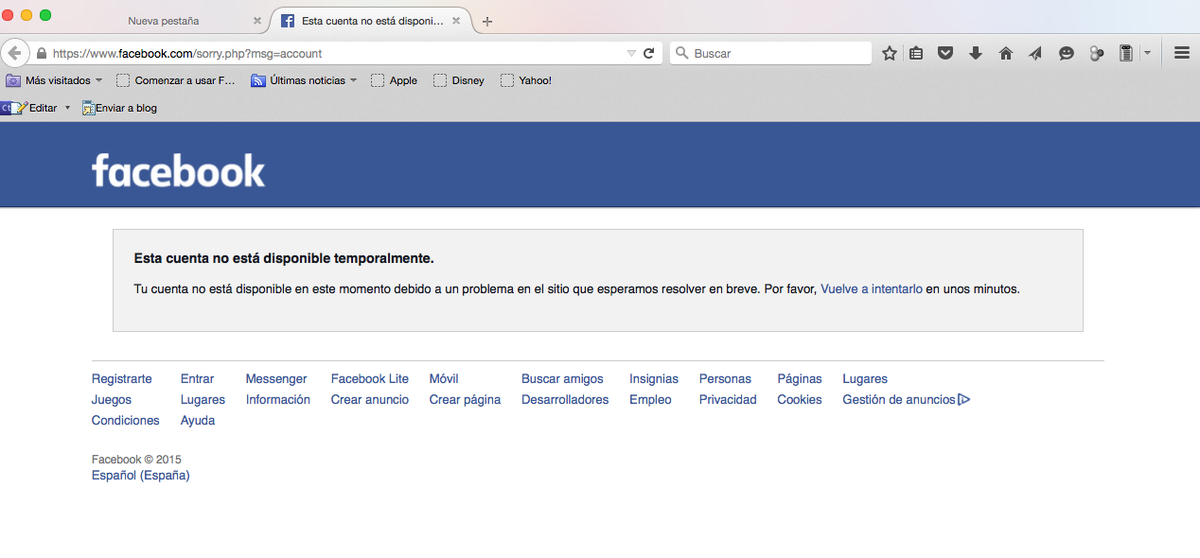This screenshot has height=558, width=1200.
Task: Click the Juegos footer link
Action: pos(111,399)
